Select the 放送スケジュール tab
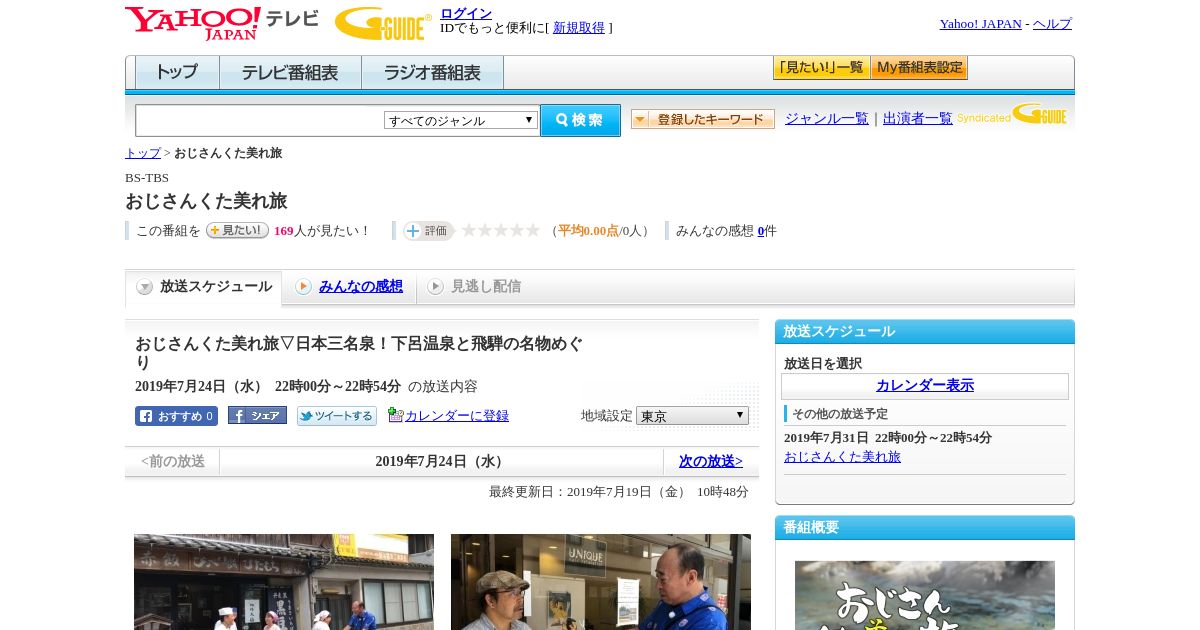Screen dimensions: 1200x630 click(x=204, y=287)
